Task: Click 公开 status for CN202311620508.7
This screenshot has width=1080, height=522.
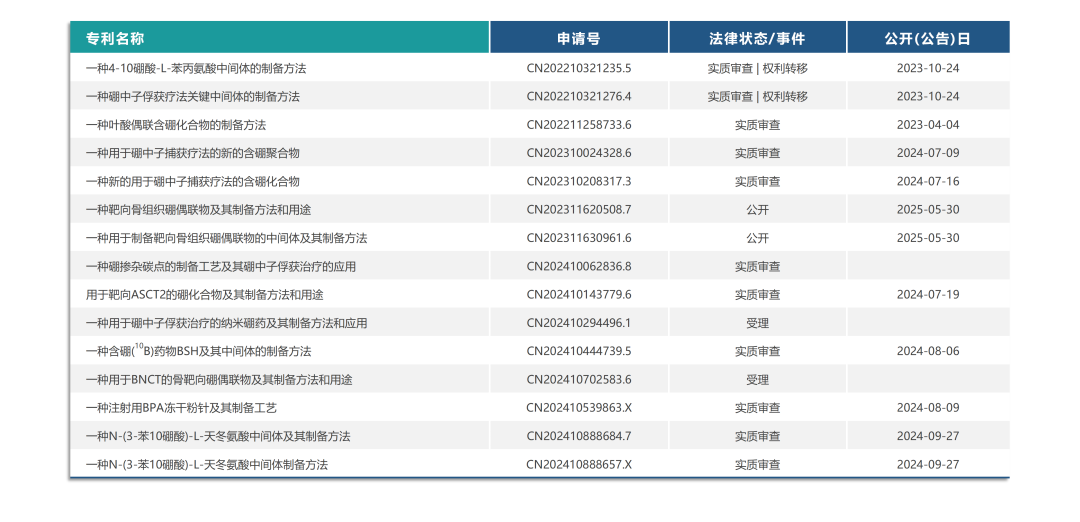Action: coord(758,209)
